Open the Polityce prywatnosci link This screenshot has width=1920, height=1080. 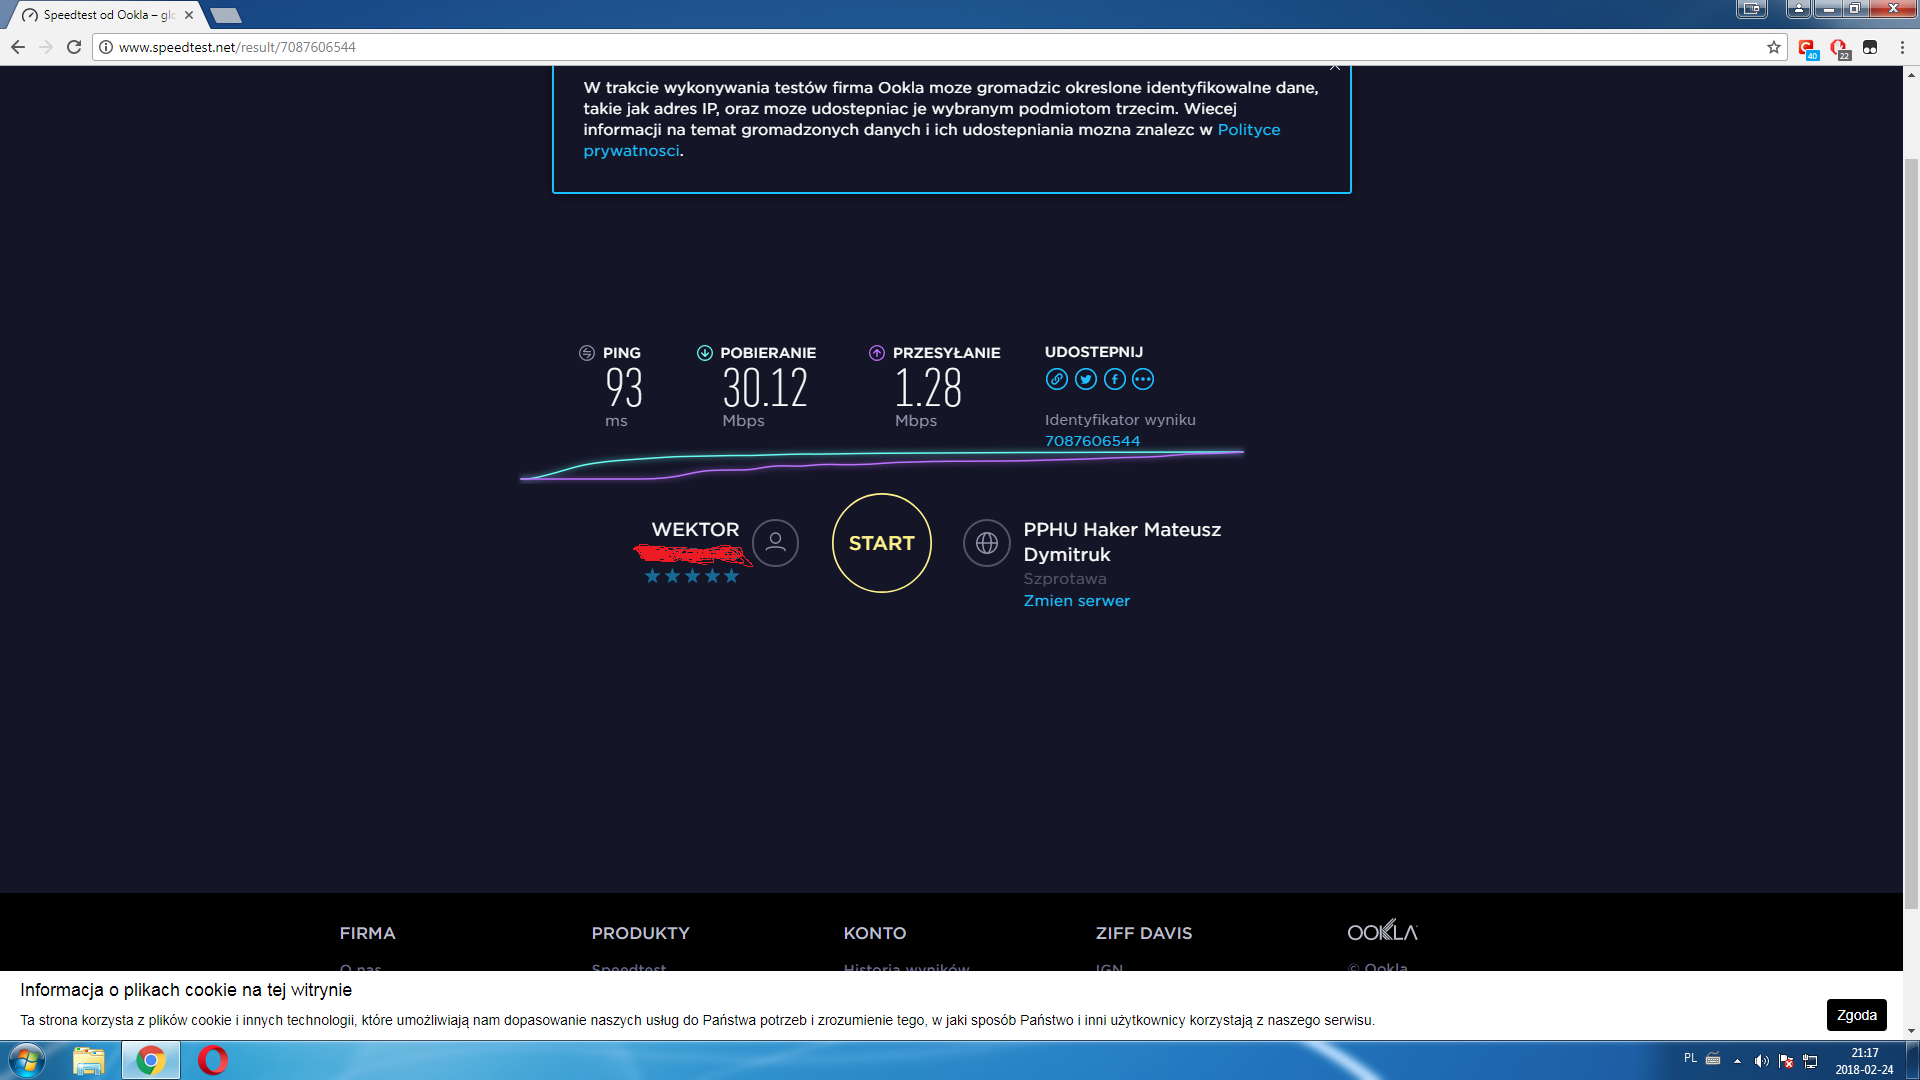pyautogui.click(x=932, y=140)
